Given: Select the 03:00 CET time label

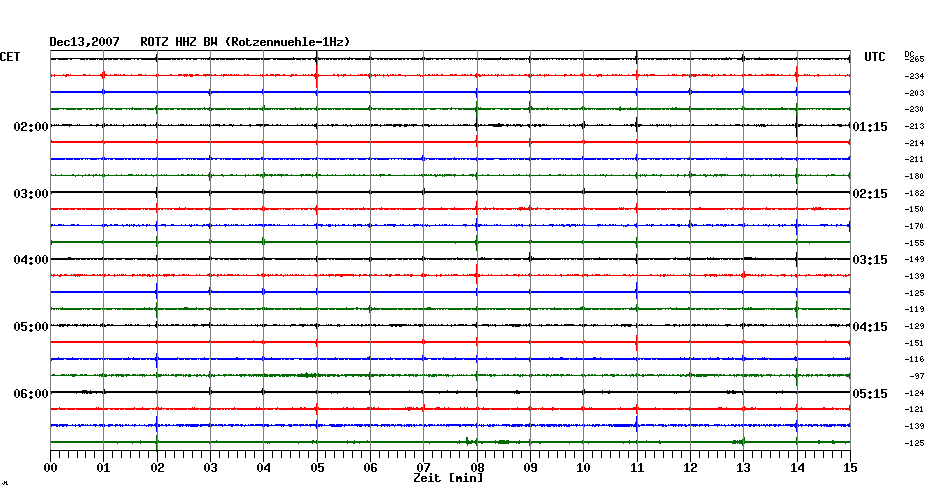Looking at the screenshot, I should [x=31, y=194].
